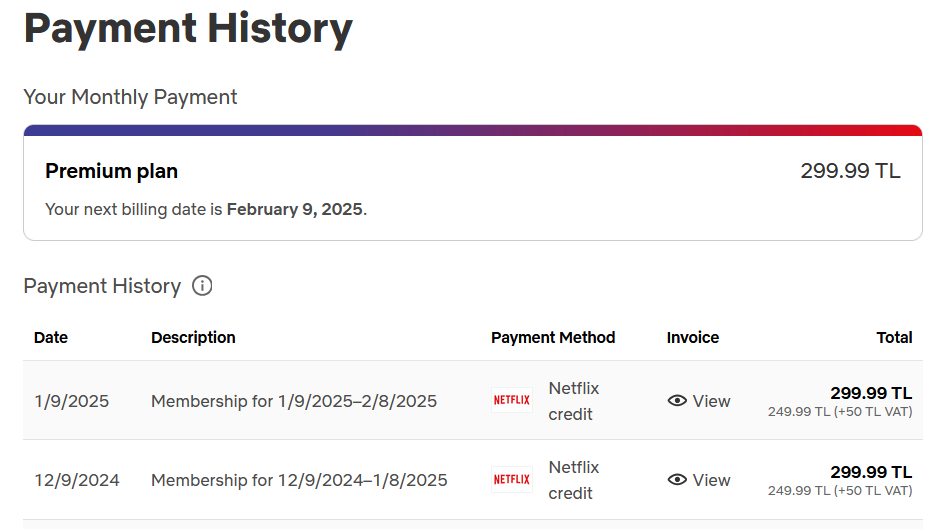
Task: Click the Netflix logo in the 1/9/2025 row
Action: (x=512, y=400)
